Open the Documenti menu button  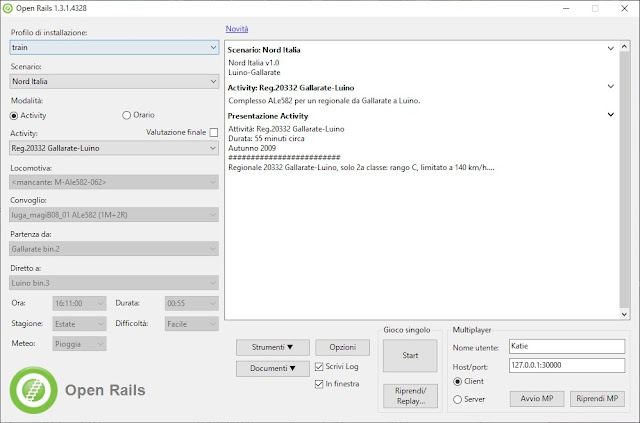(273, 368)
